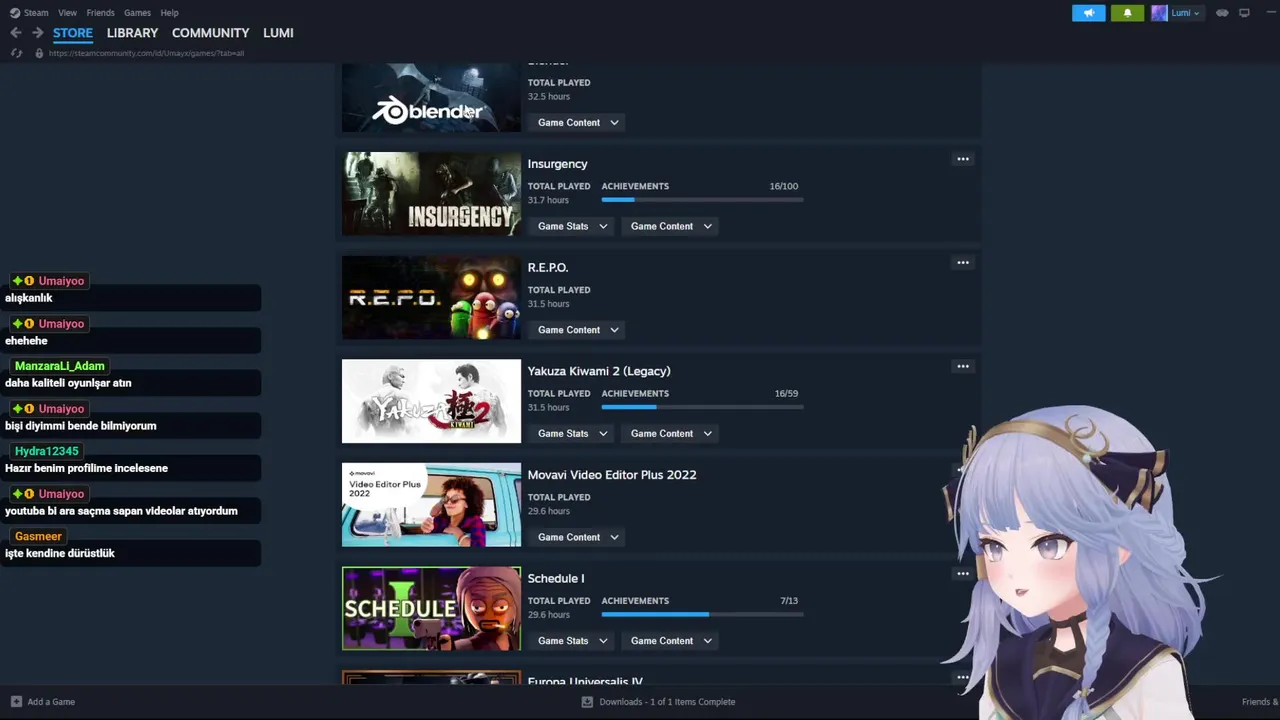Expand Game Content dropdown for Yakuza Kiwami 2
The height and width of the screenshot is (720, 1280).
pos(671,434)
